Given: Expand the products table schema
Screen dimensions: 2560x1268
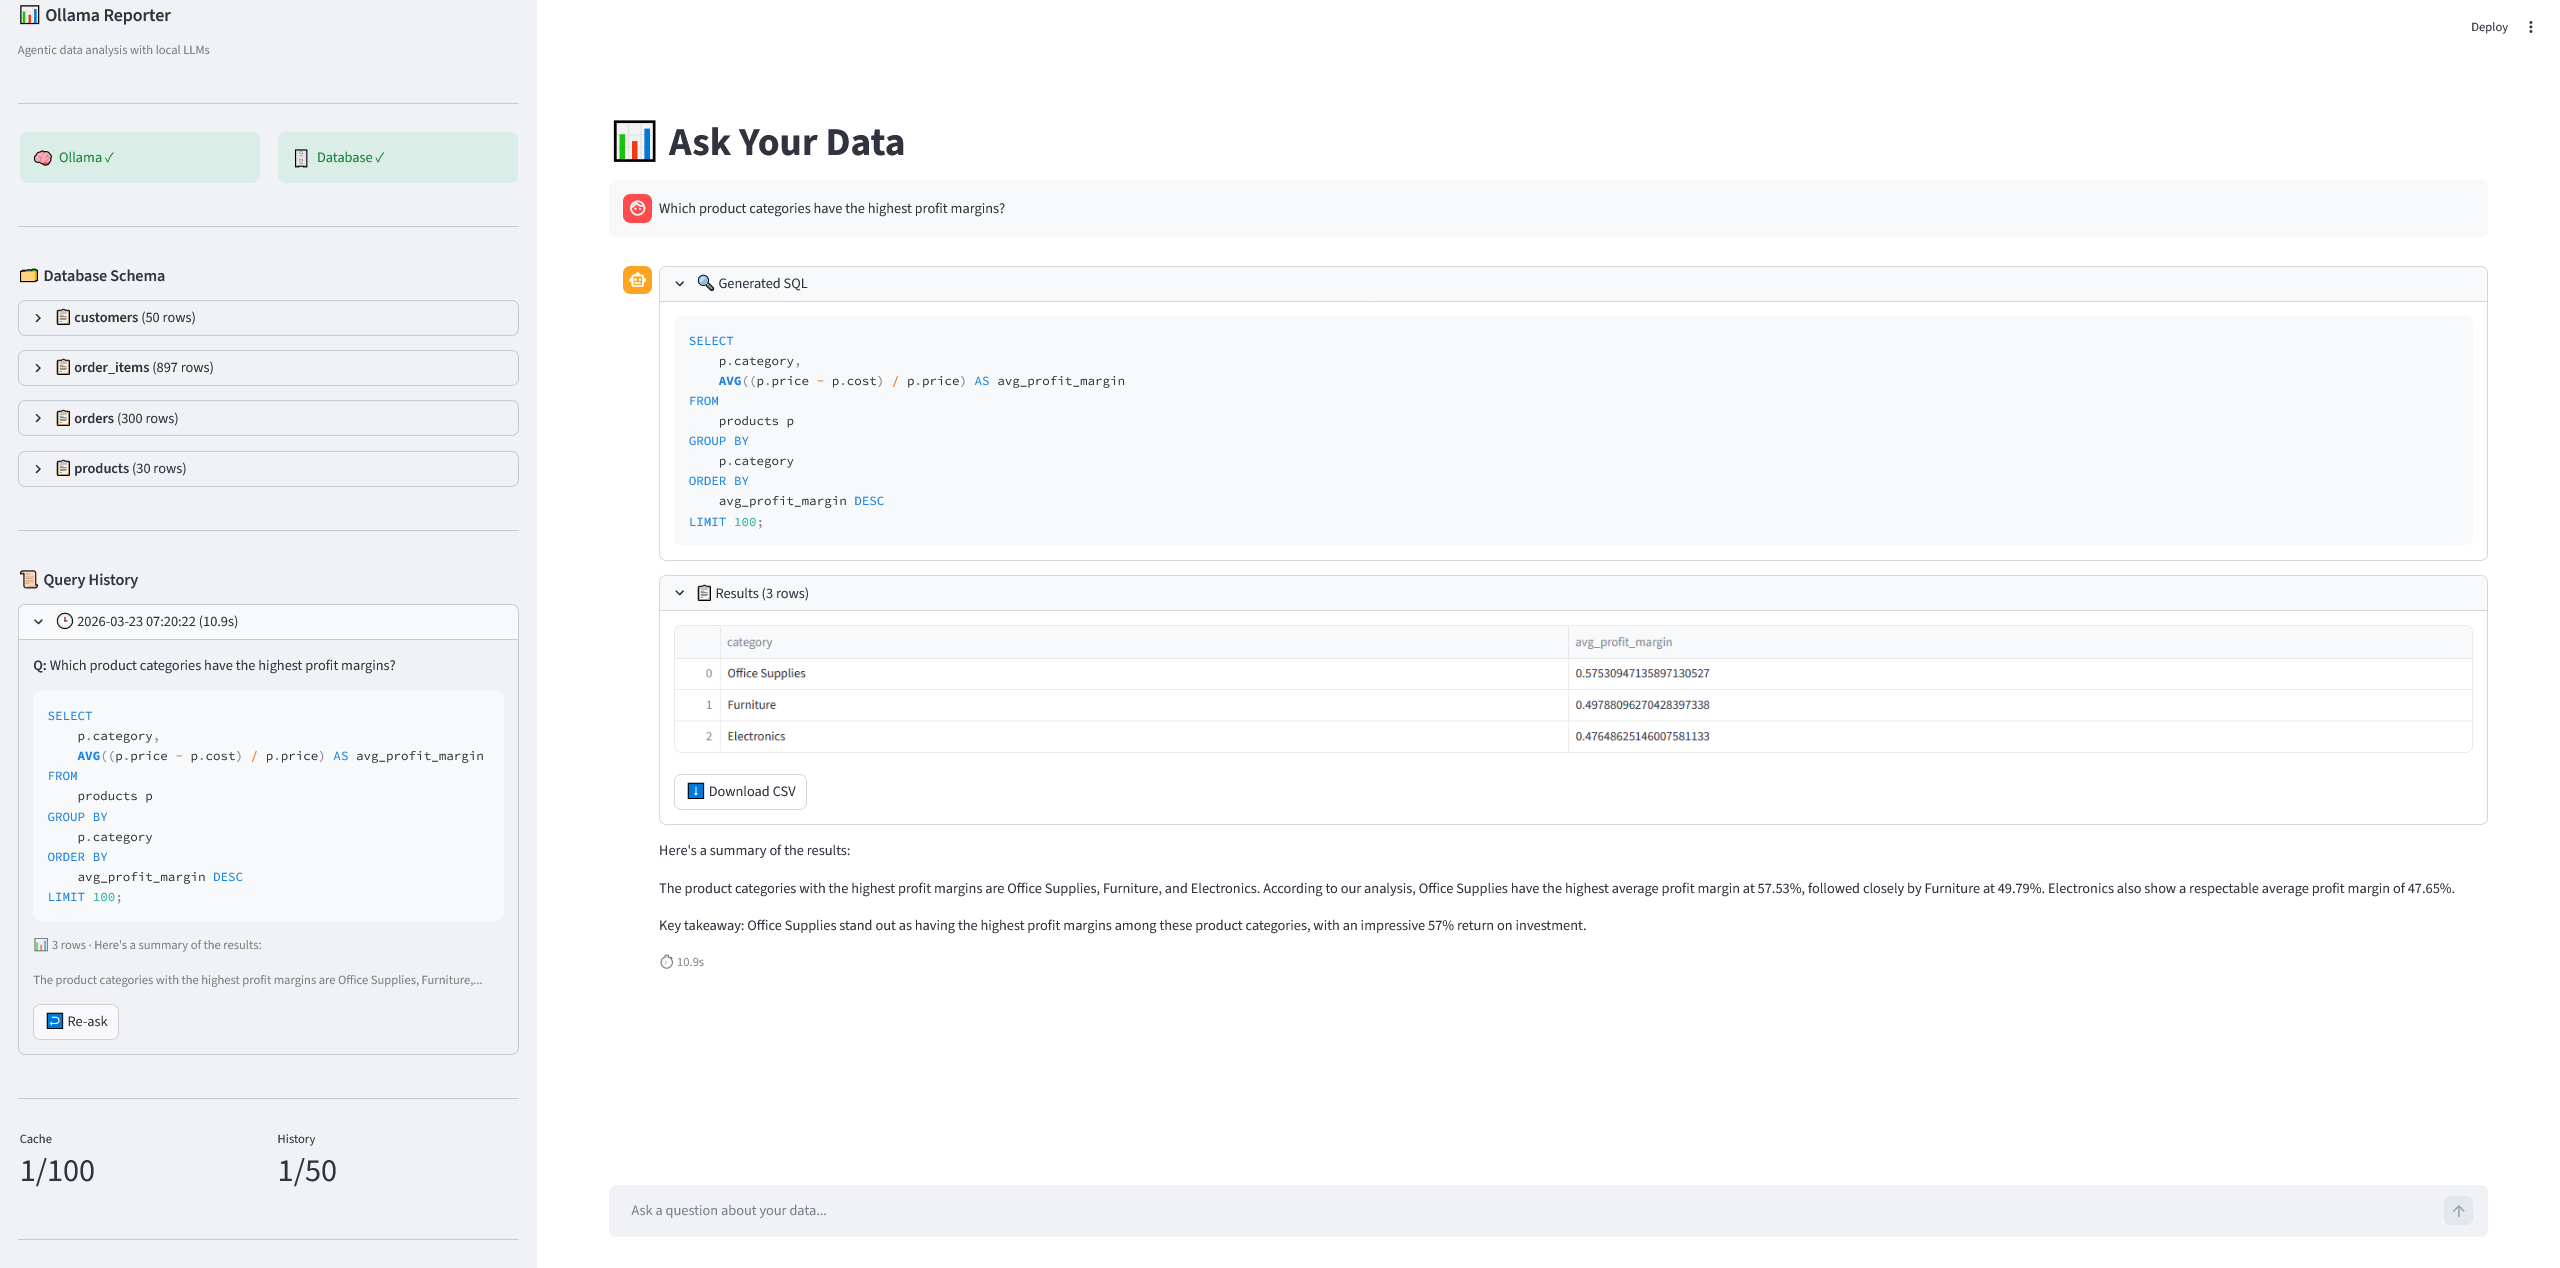Looking at the screenshot, I should tap(39, 469).
